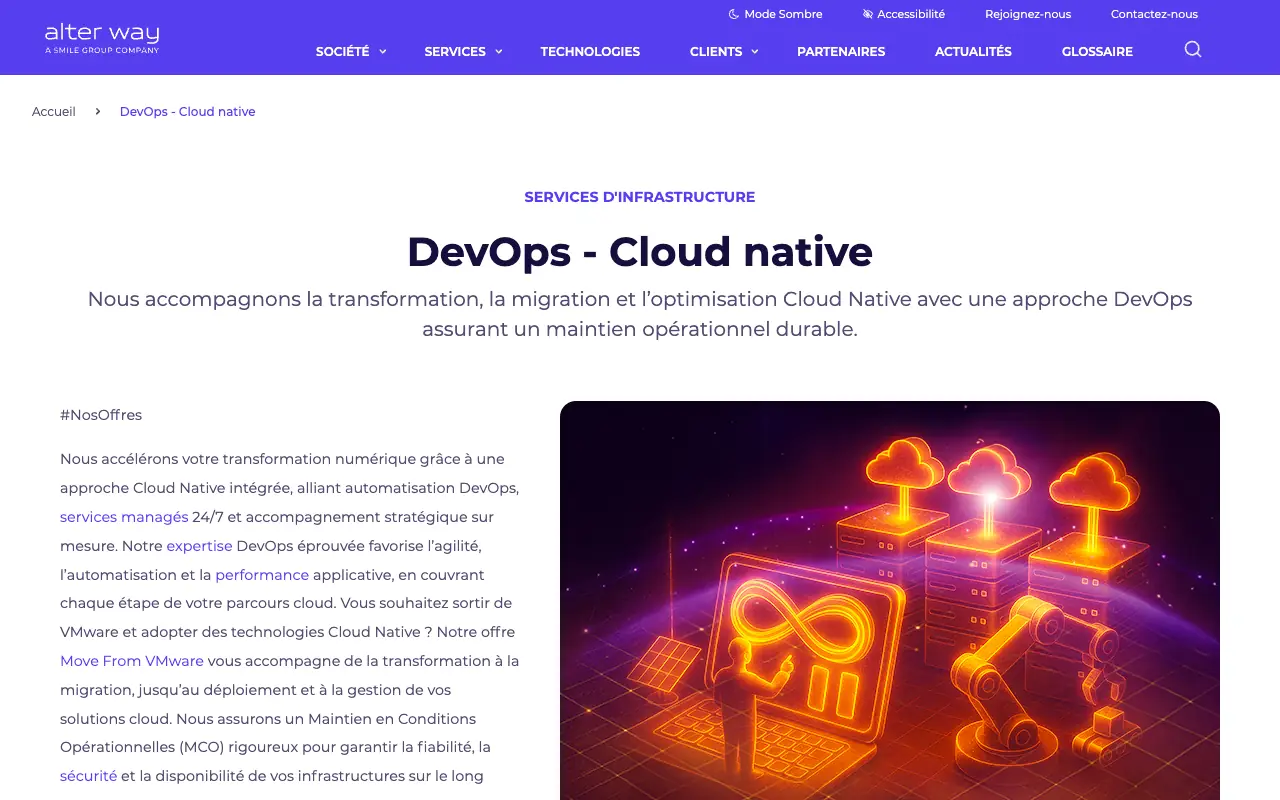Viewport: 1280px width, 800px height.
Task: Open the Actualités section
Action: (973, 51)
